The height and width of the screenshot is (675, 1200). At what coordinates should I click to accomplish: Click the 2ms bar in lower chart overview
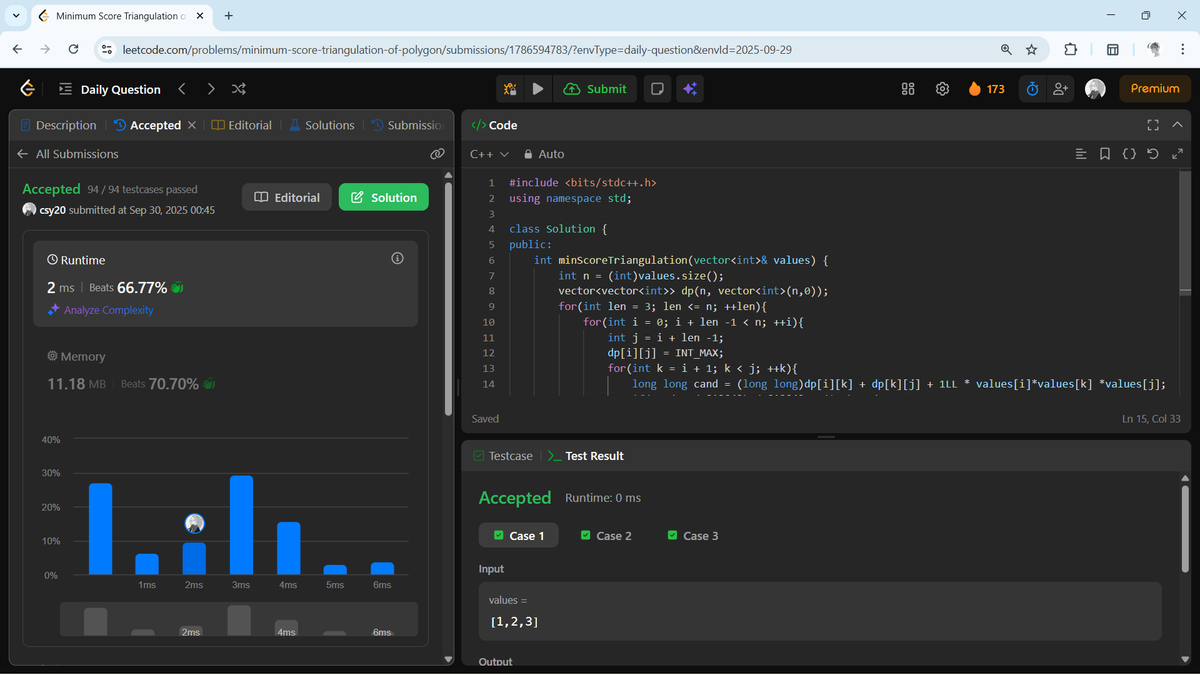pyautogui.click(x=190, y=632)
